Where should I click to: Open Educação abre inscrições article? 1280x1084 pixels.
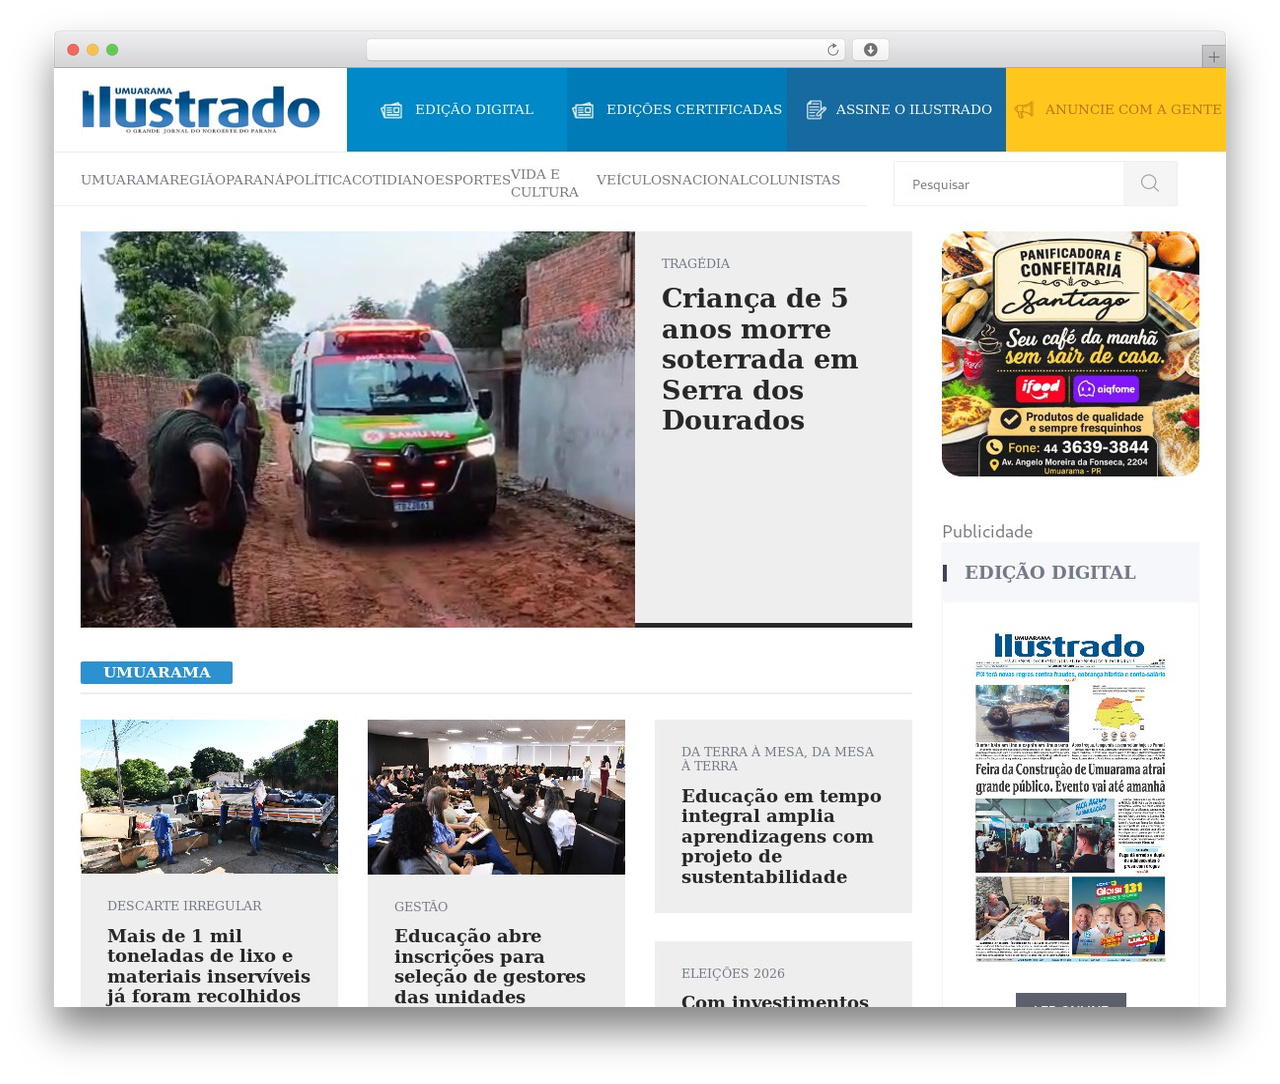click(x=490, y=966)
